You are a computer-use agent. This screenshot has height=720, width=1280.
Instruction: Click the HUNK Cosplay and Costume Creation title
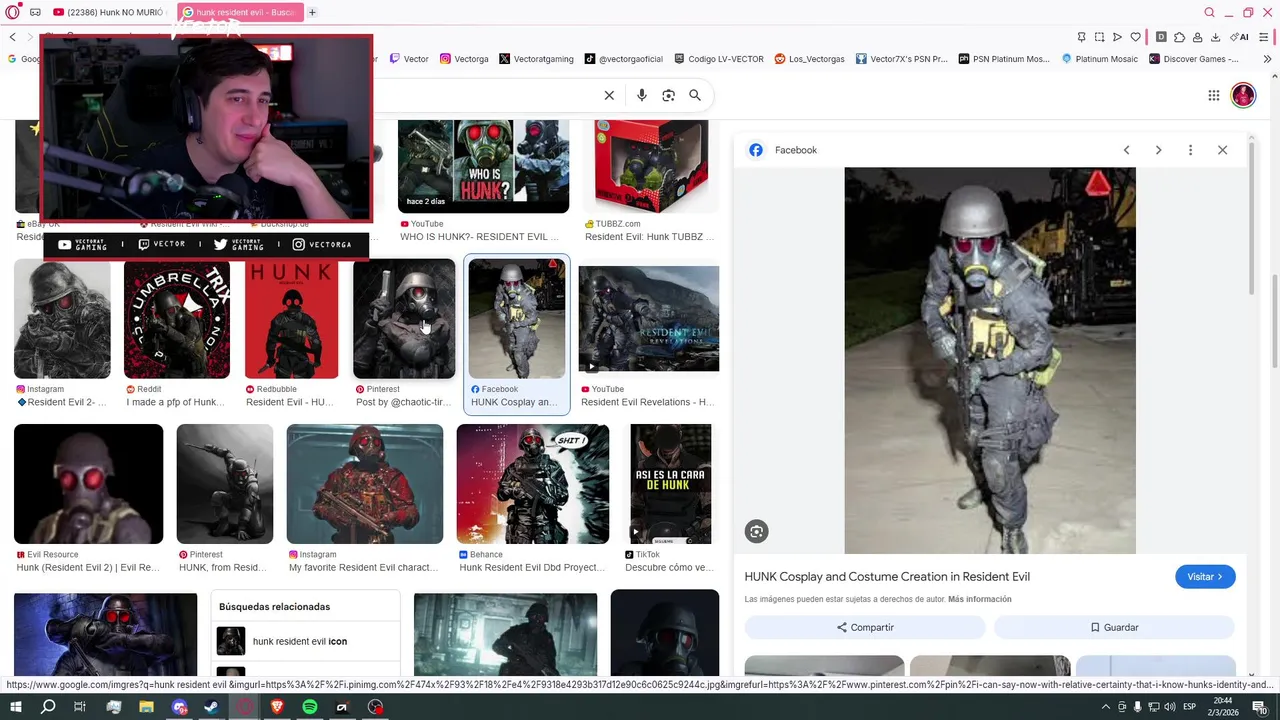pyautogui.click(x=887, y=577)
